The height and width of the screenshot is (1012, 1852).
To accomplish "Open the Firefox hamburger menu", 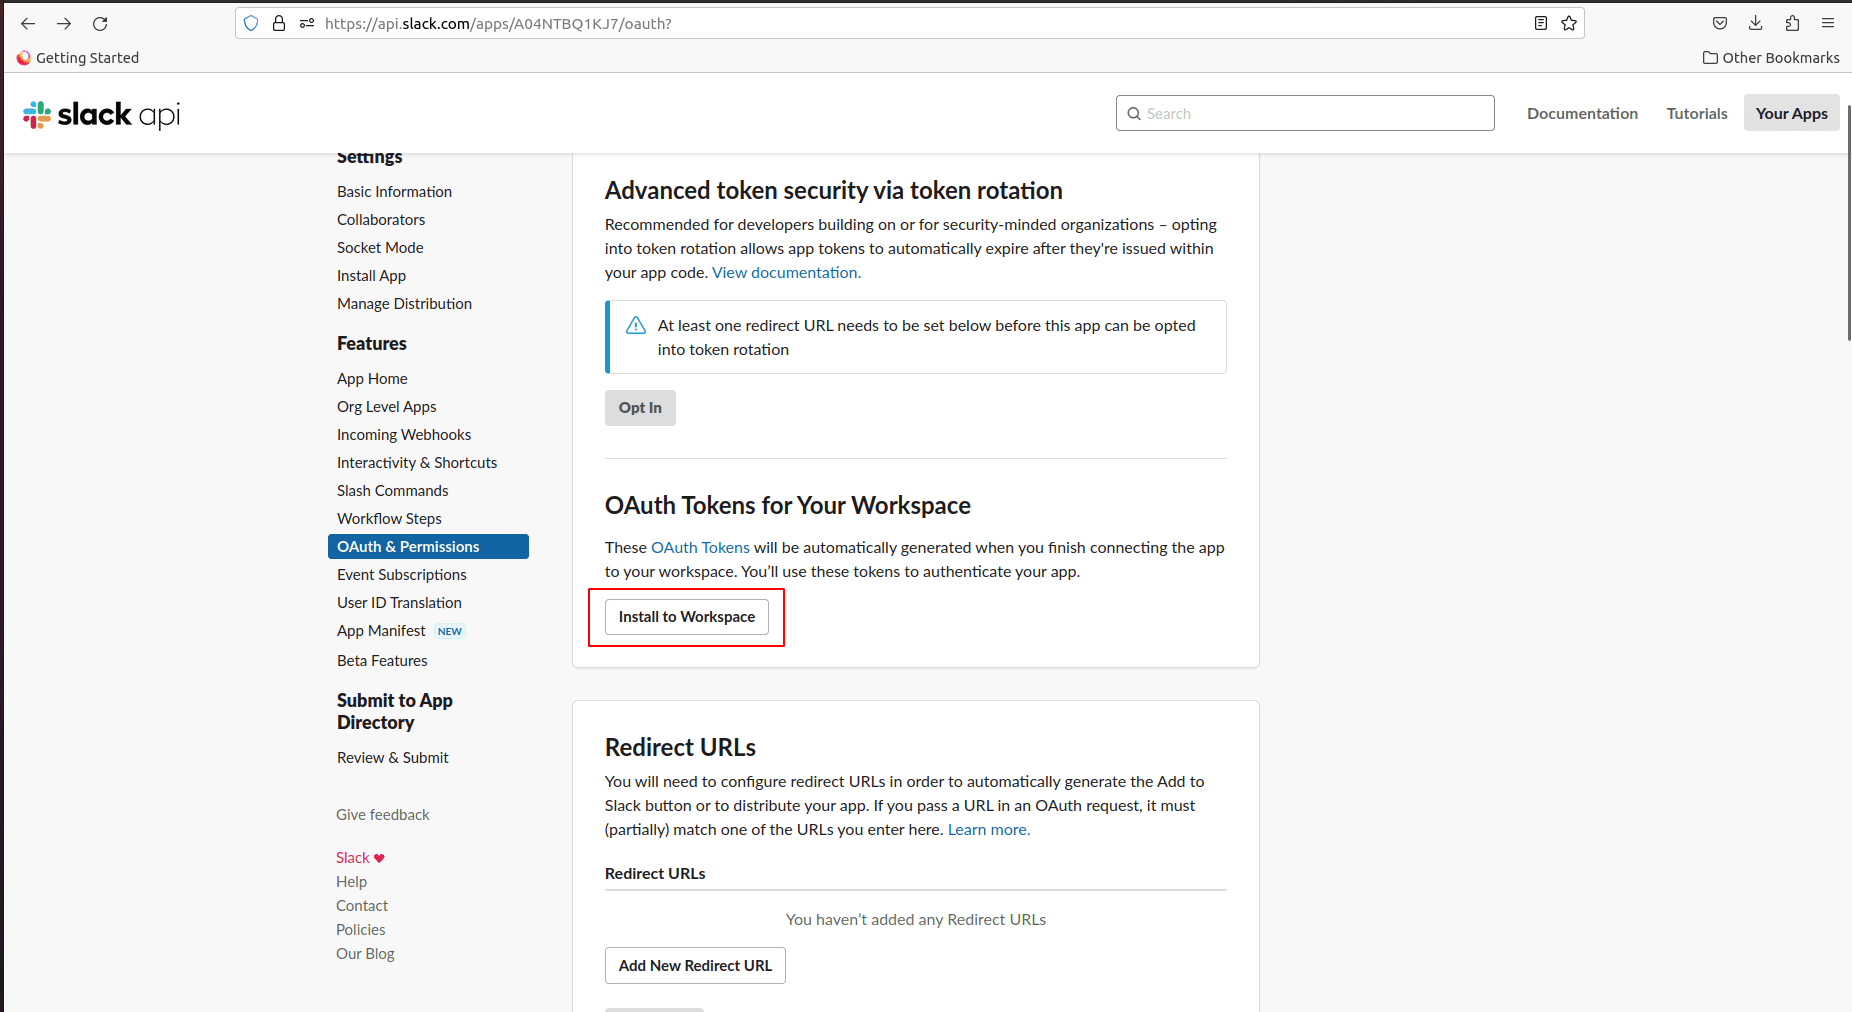I will point(1828,23).
